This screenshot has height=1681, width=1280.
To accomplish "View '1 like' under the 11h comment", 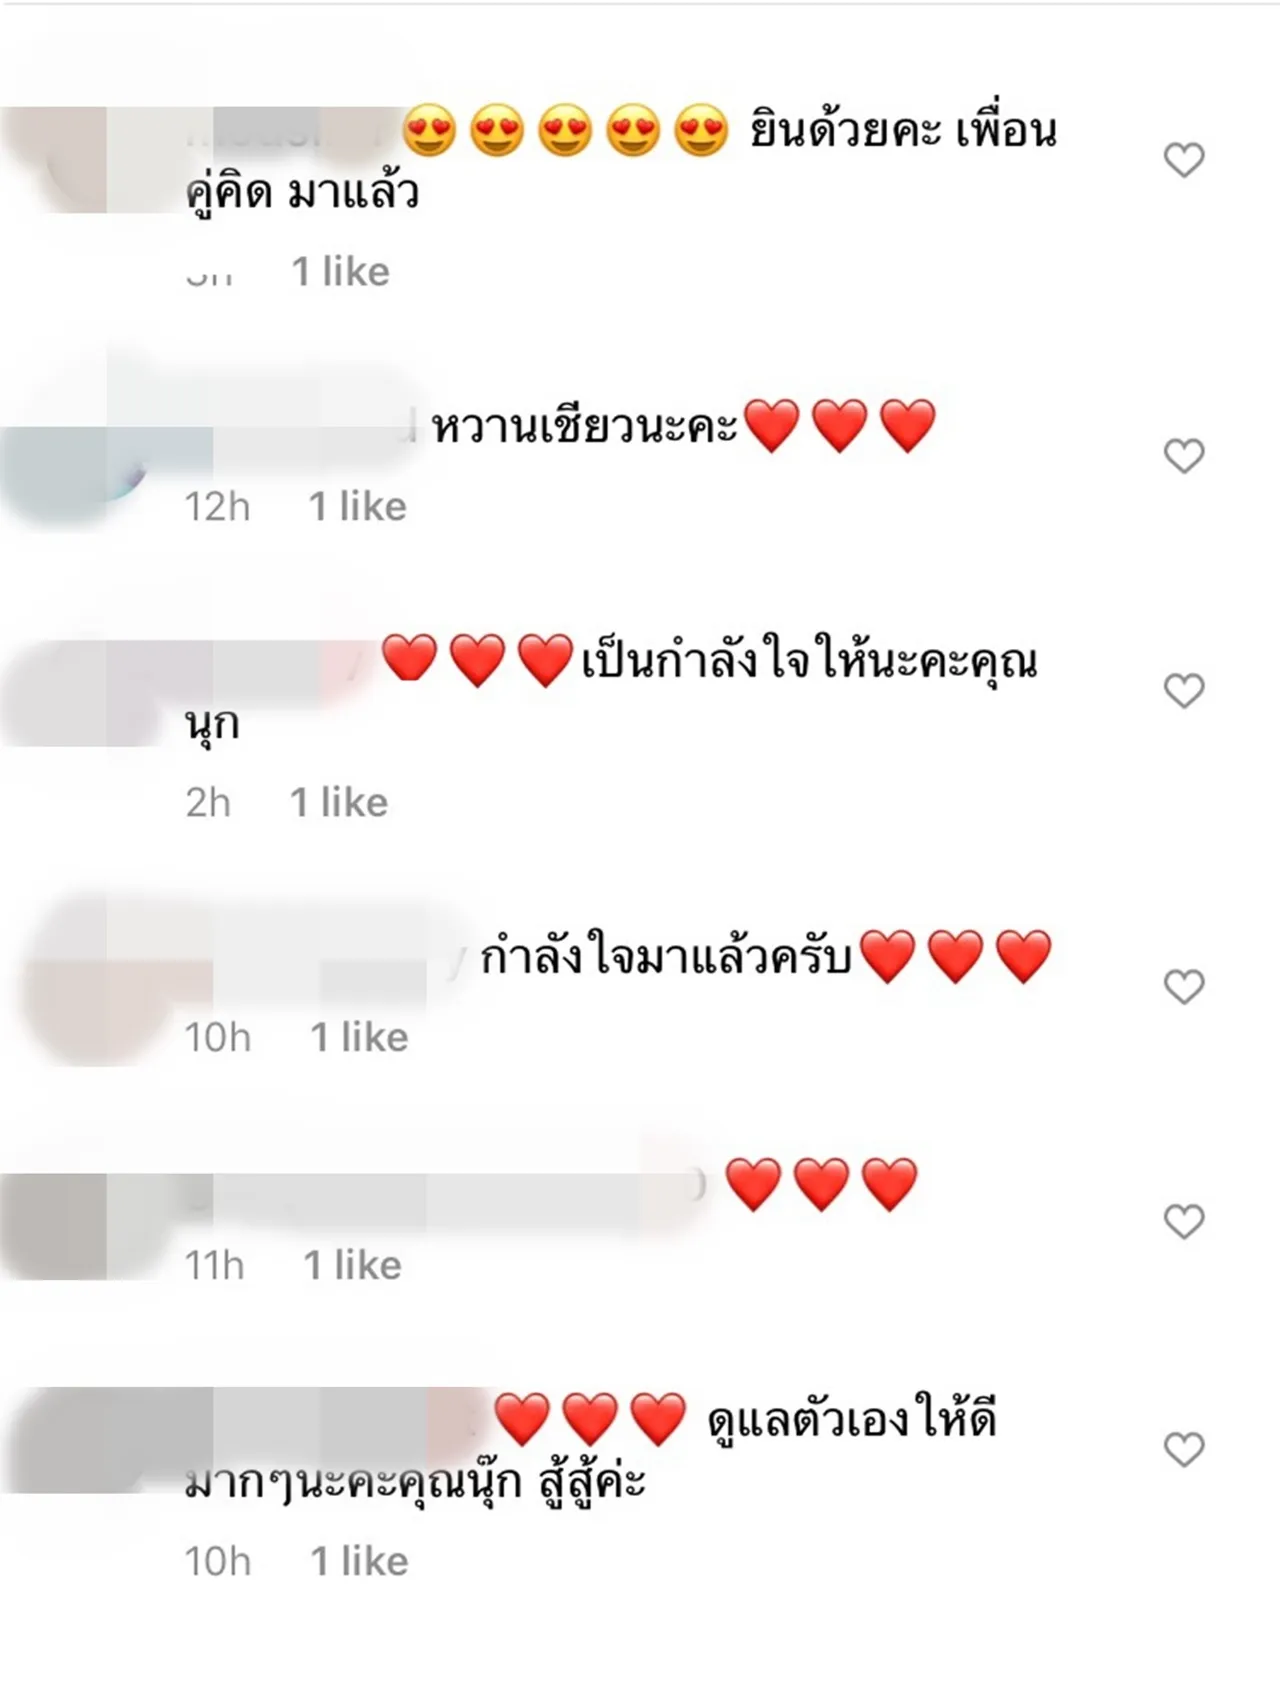I will coord(352,1266).
